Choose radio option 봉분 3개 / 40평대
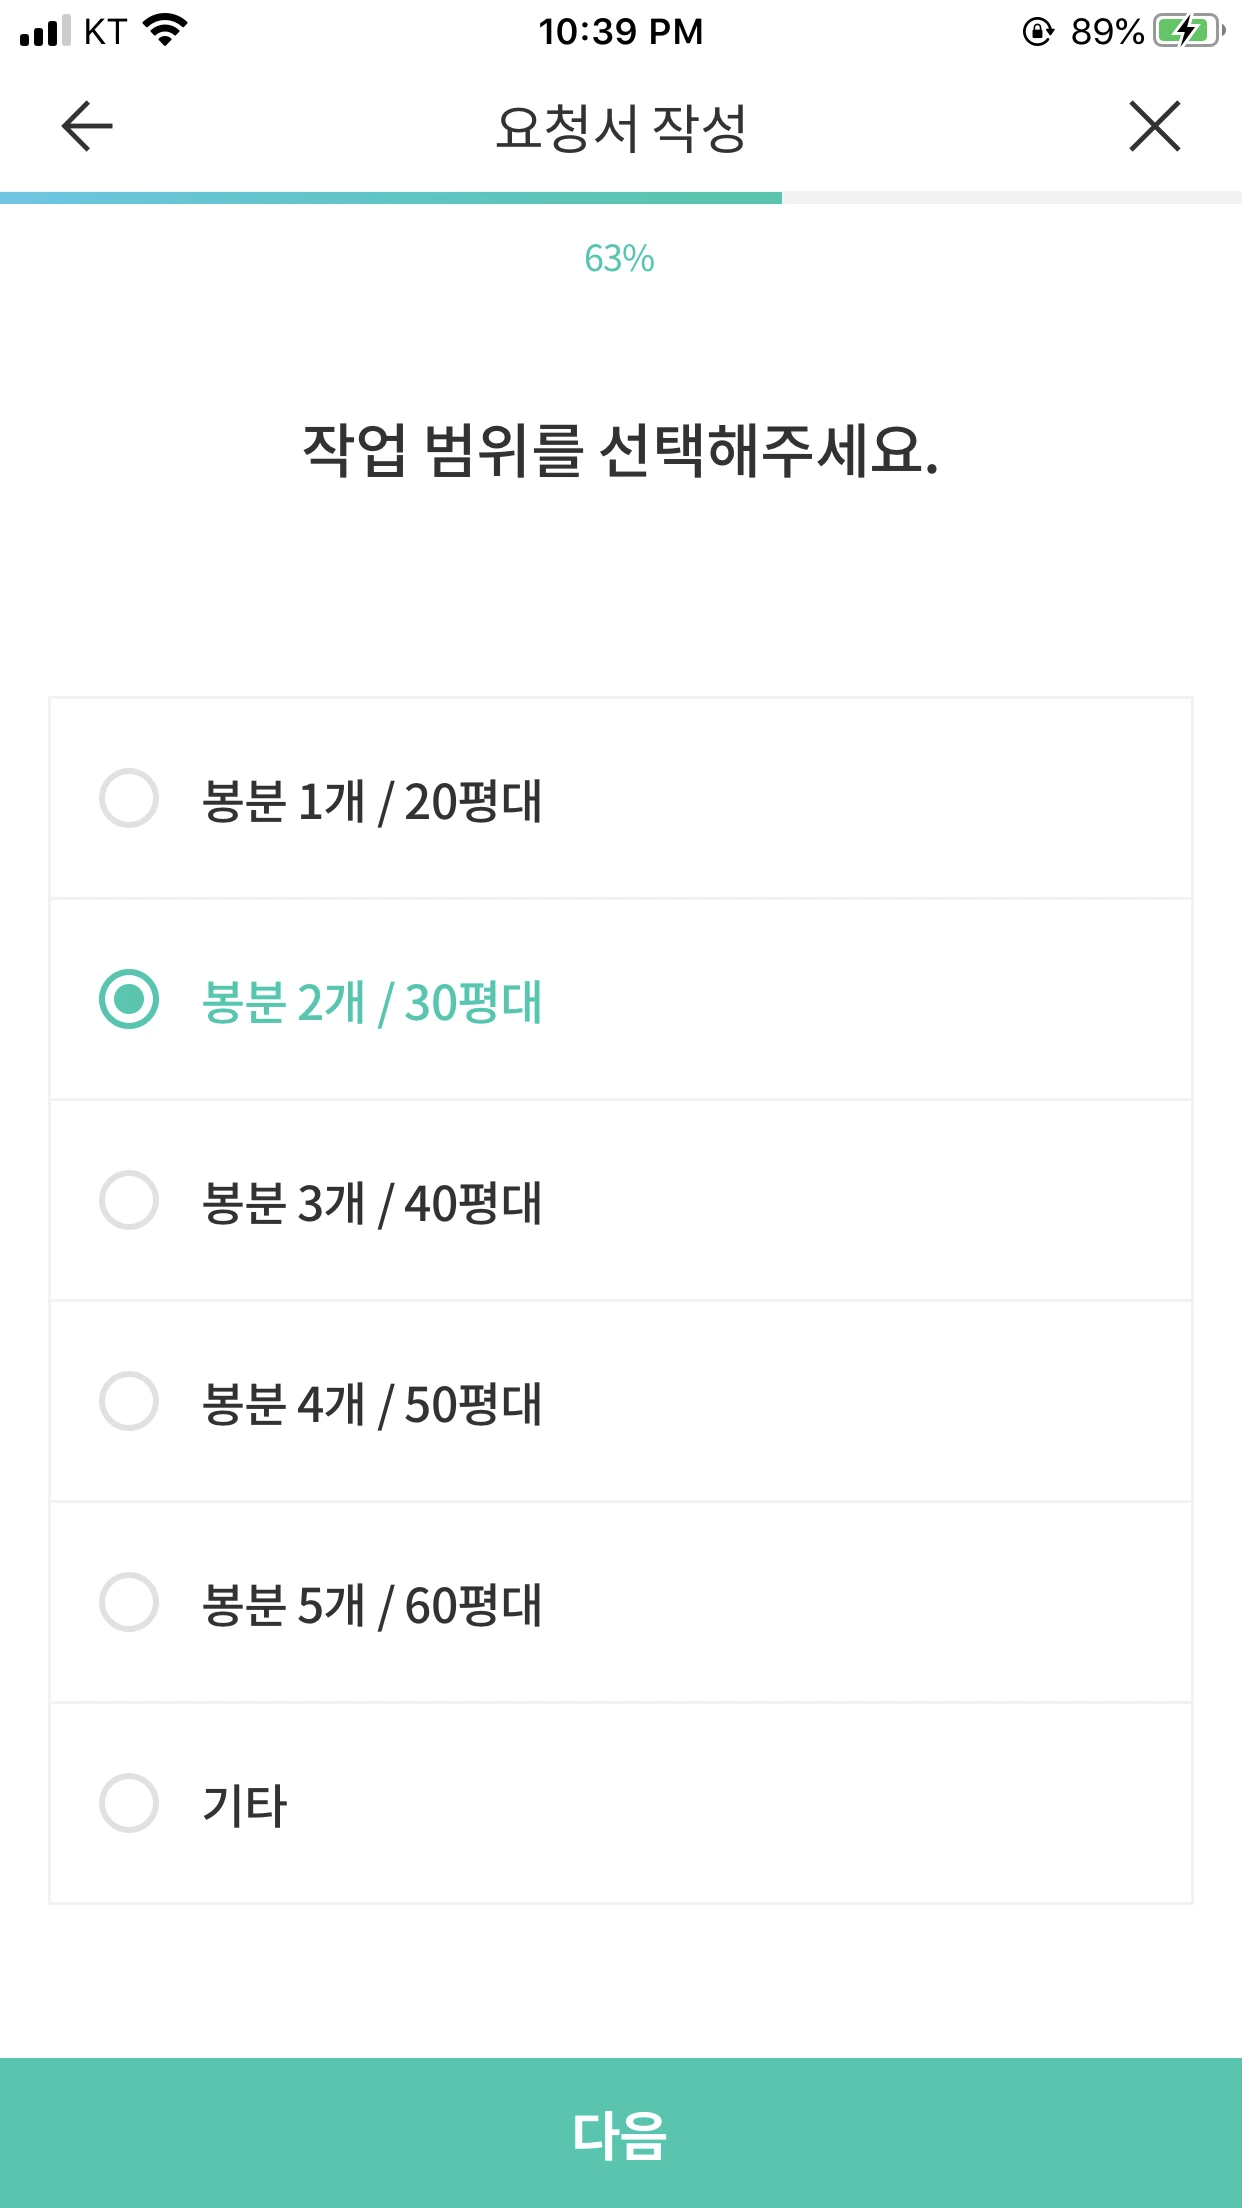 point(129,1200)
